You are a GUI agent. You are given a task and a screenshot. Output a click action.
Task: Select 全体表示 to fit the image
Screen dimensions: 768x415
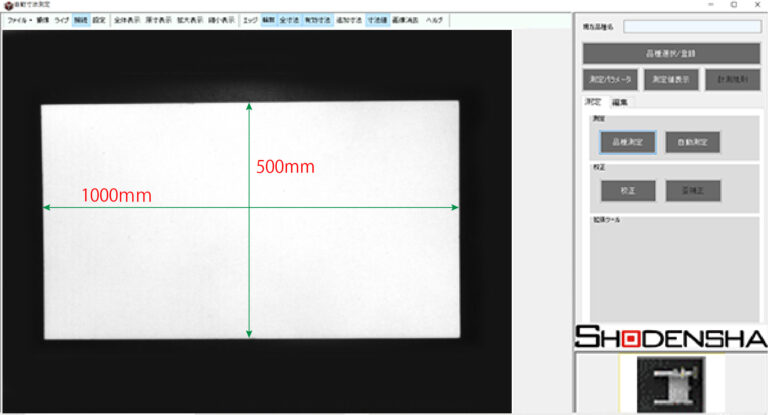(x=127, y=20)
